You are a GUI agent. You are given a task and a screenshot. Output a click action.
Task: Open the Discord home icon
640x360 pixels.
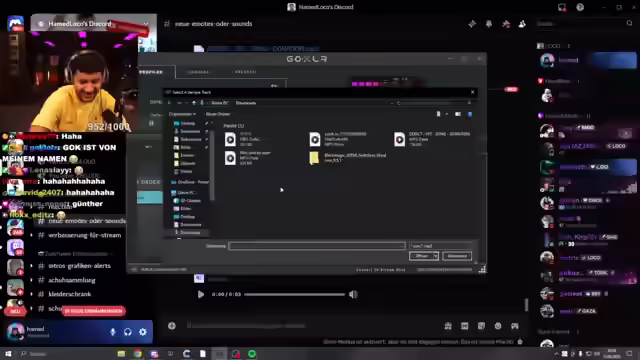16,23
